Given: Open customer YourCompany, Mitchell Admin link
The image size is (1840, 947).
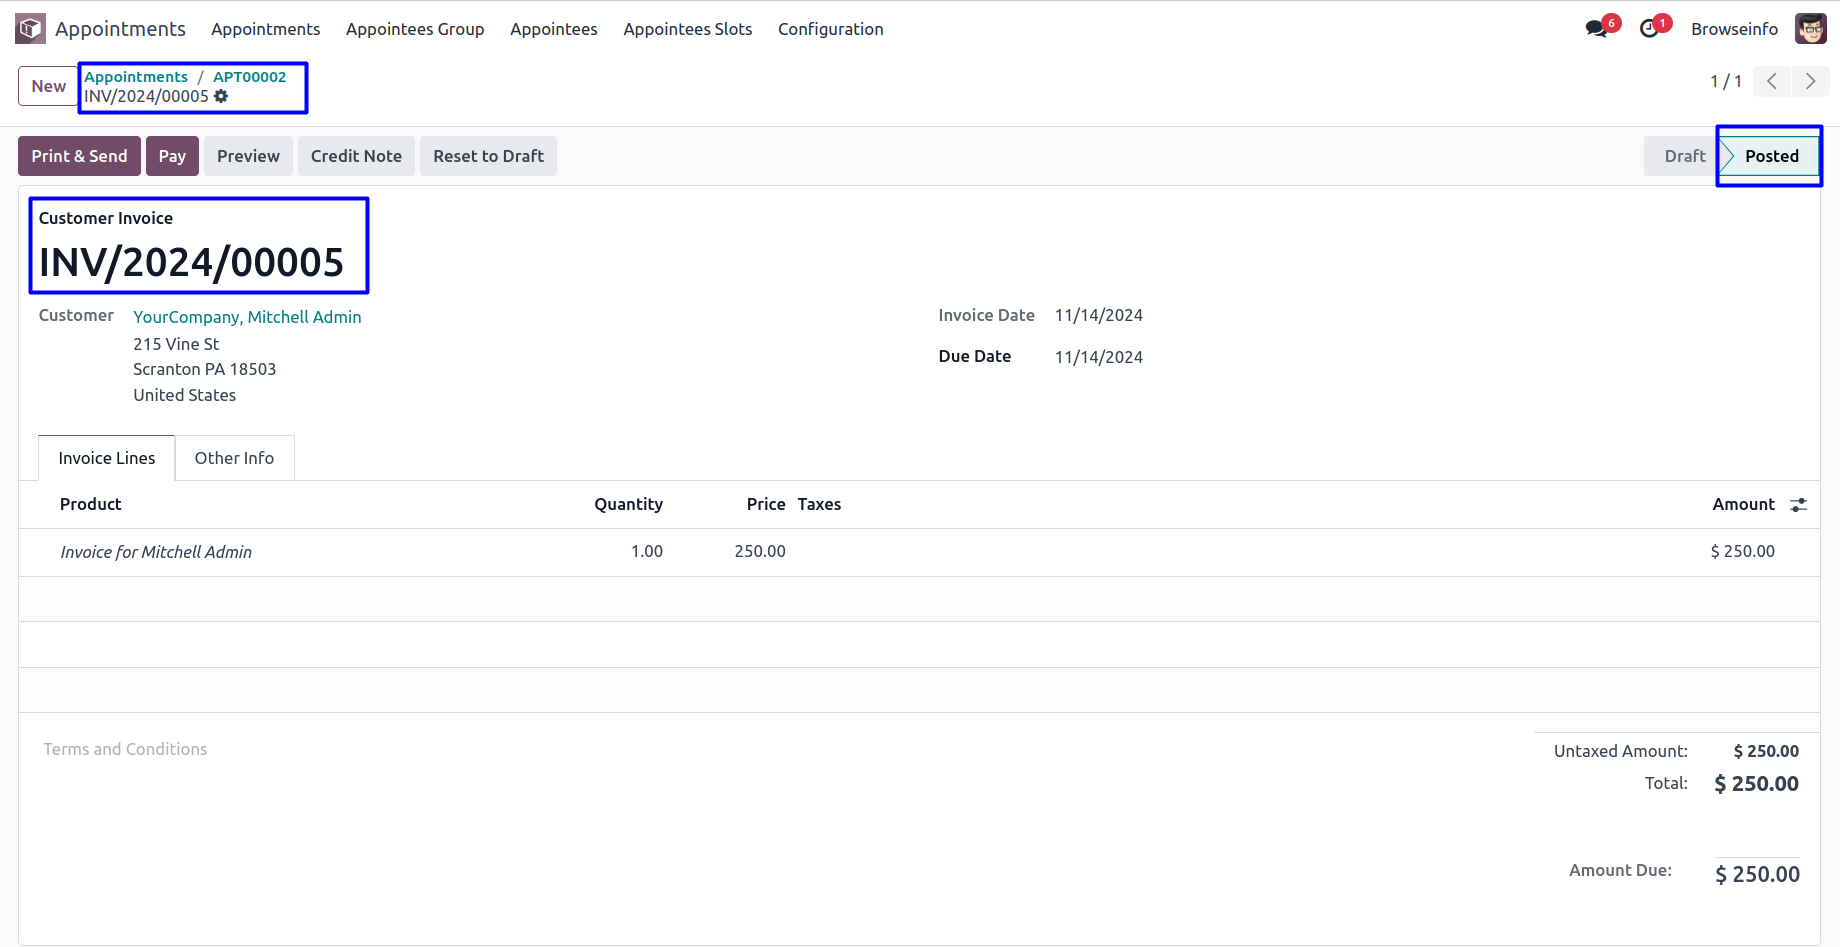Looking at the screenshot, I should click(247, 317).
